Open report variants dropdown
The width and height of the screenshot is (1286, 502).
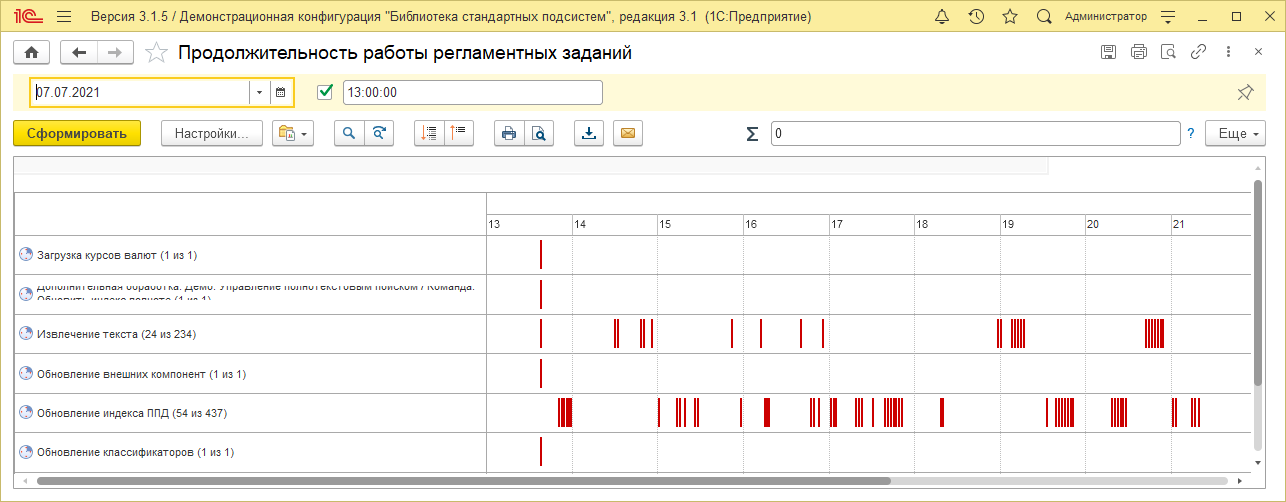pyautogui.click(x=293, y=133)
